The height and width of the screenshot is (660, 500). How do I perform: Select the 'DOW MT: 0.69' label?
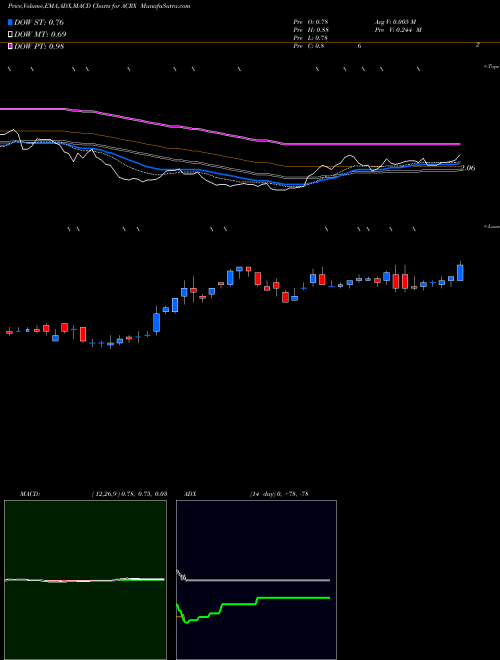tap(40, 34)
